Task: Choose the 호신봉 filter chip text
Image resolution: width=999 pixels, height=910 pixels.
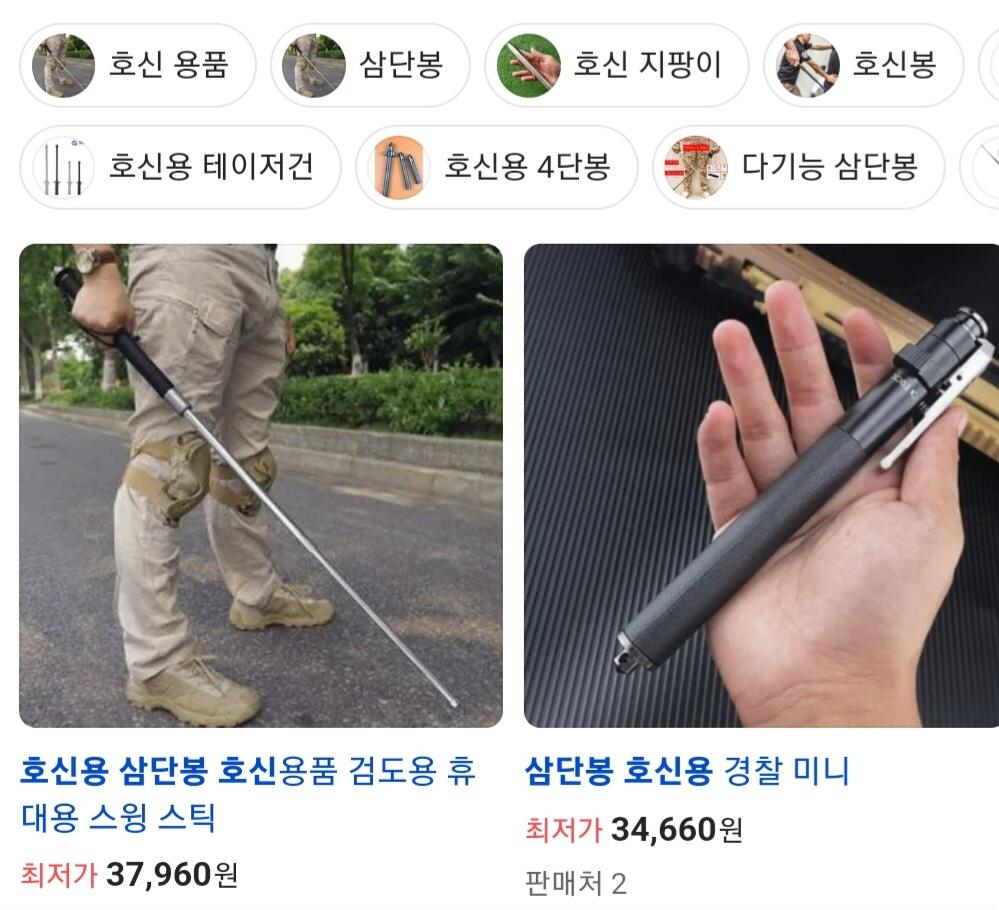Action: [x=894, y=65]
